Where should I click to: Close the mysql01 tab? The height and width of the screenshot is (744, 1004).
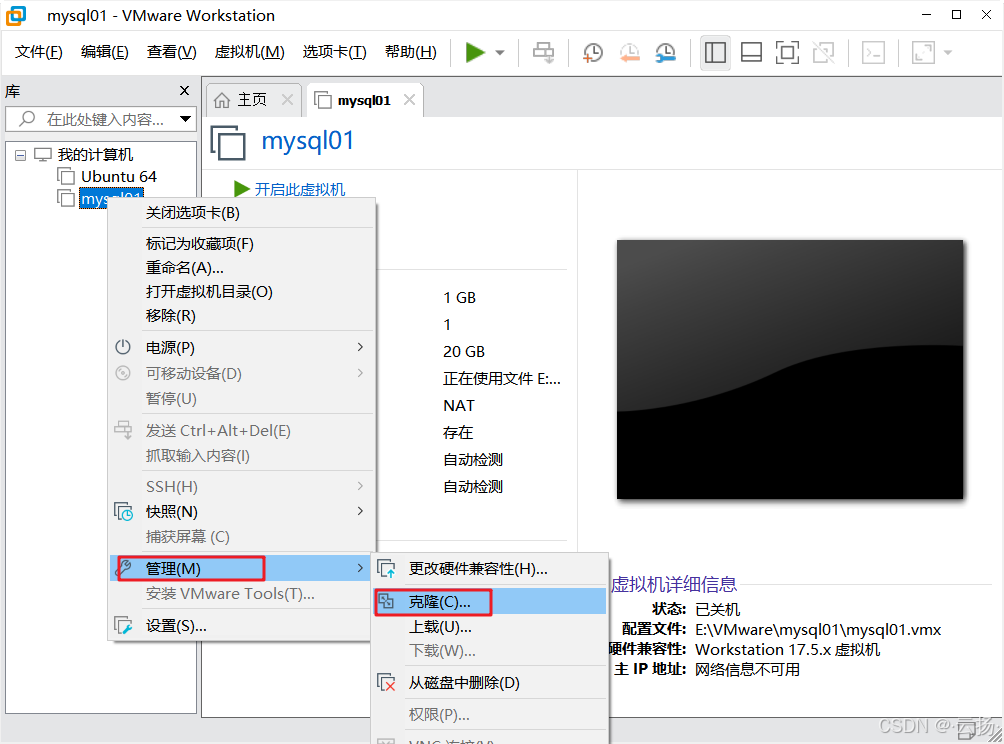409,100
